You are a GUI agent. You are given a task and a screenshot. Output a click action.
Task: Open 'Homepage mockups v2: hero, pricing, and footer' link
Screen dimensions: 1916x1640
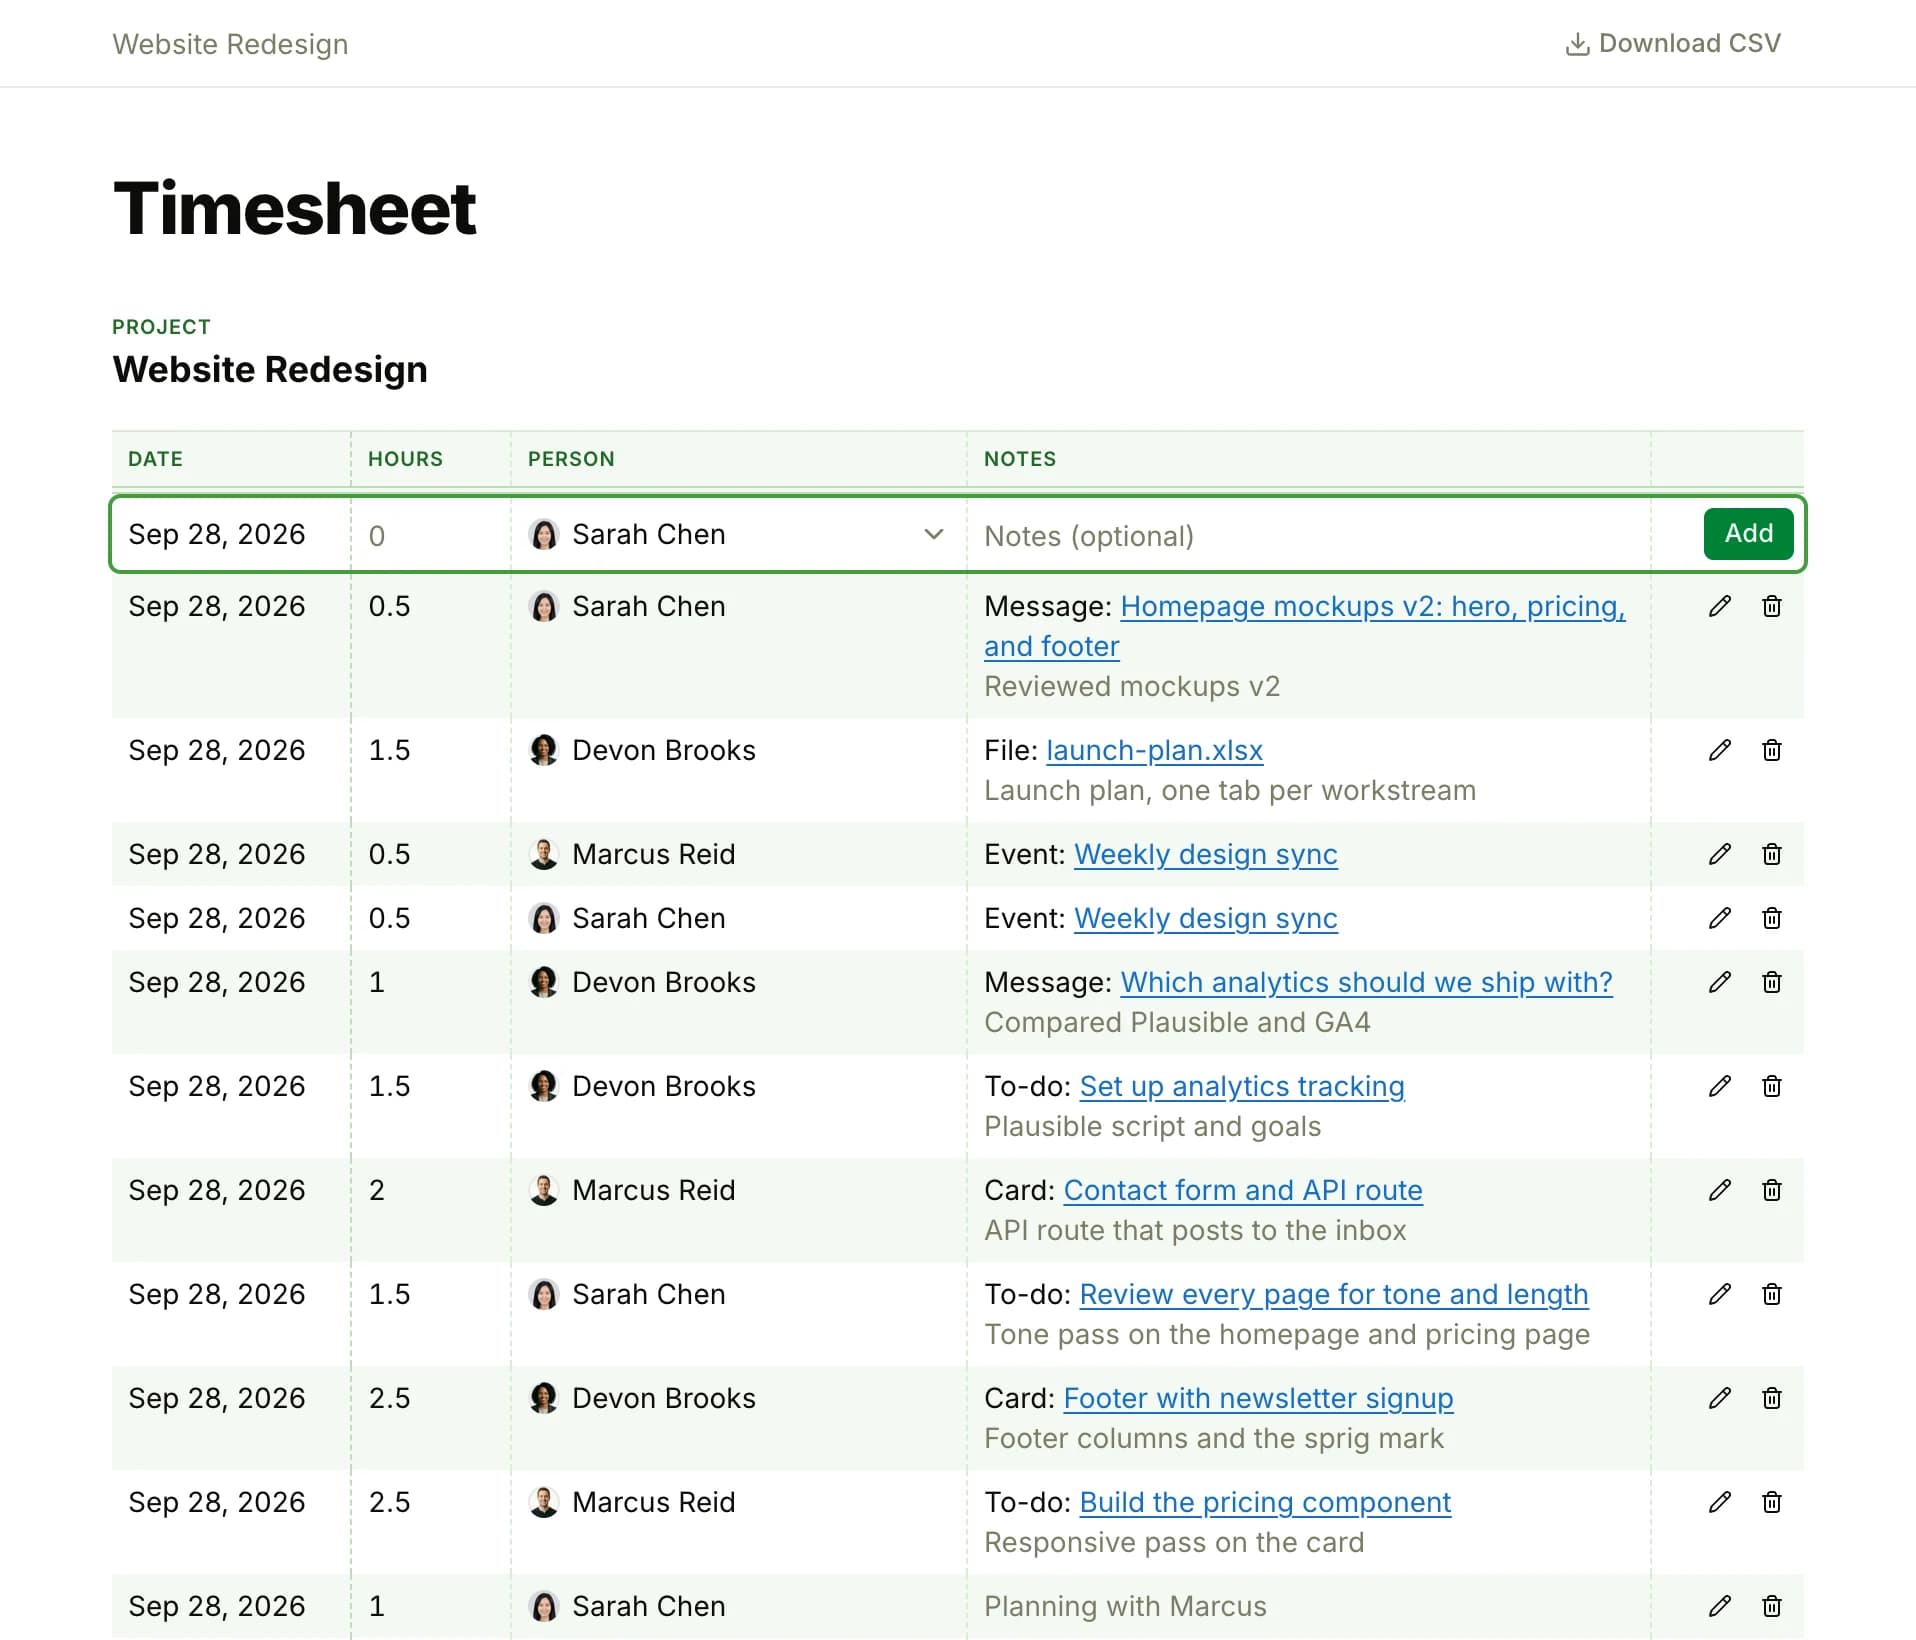(1304, 626)
